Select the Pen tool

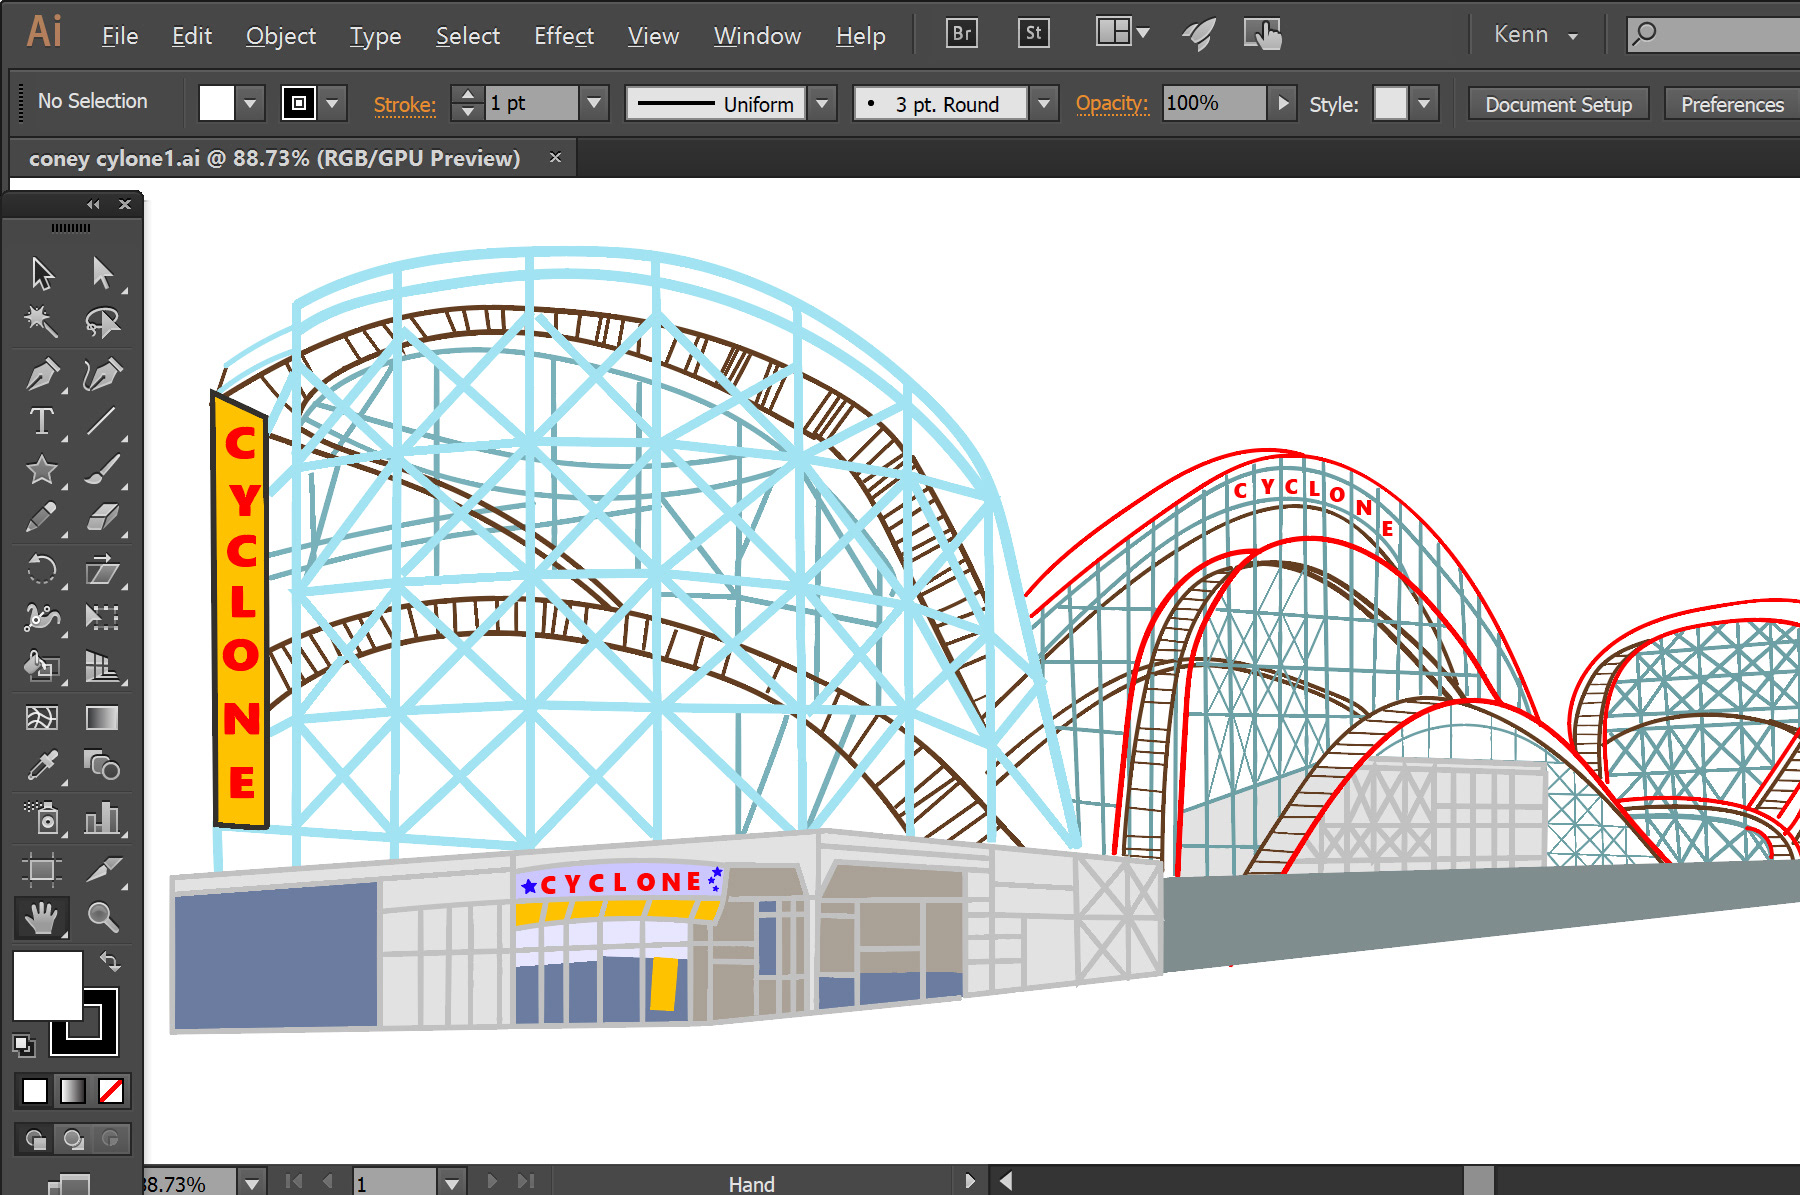click(42, 374)
